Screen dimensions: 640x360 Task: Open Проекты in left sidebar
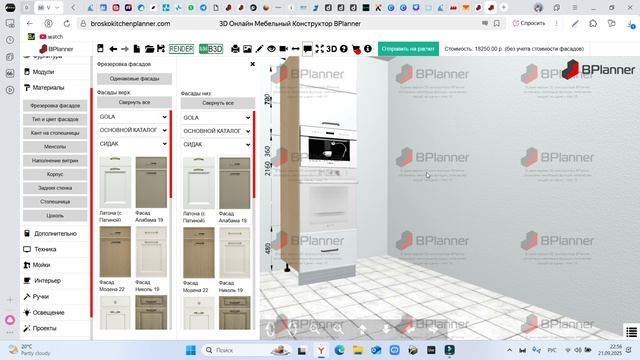tap(44, 328)
